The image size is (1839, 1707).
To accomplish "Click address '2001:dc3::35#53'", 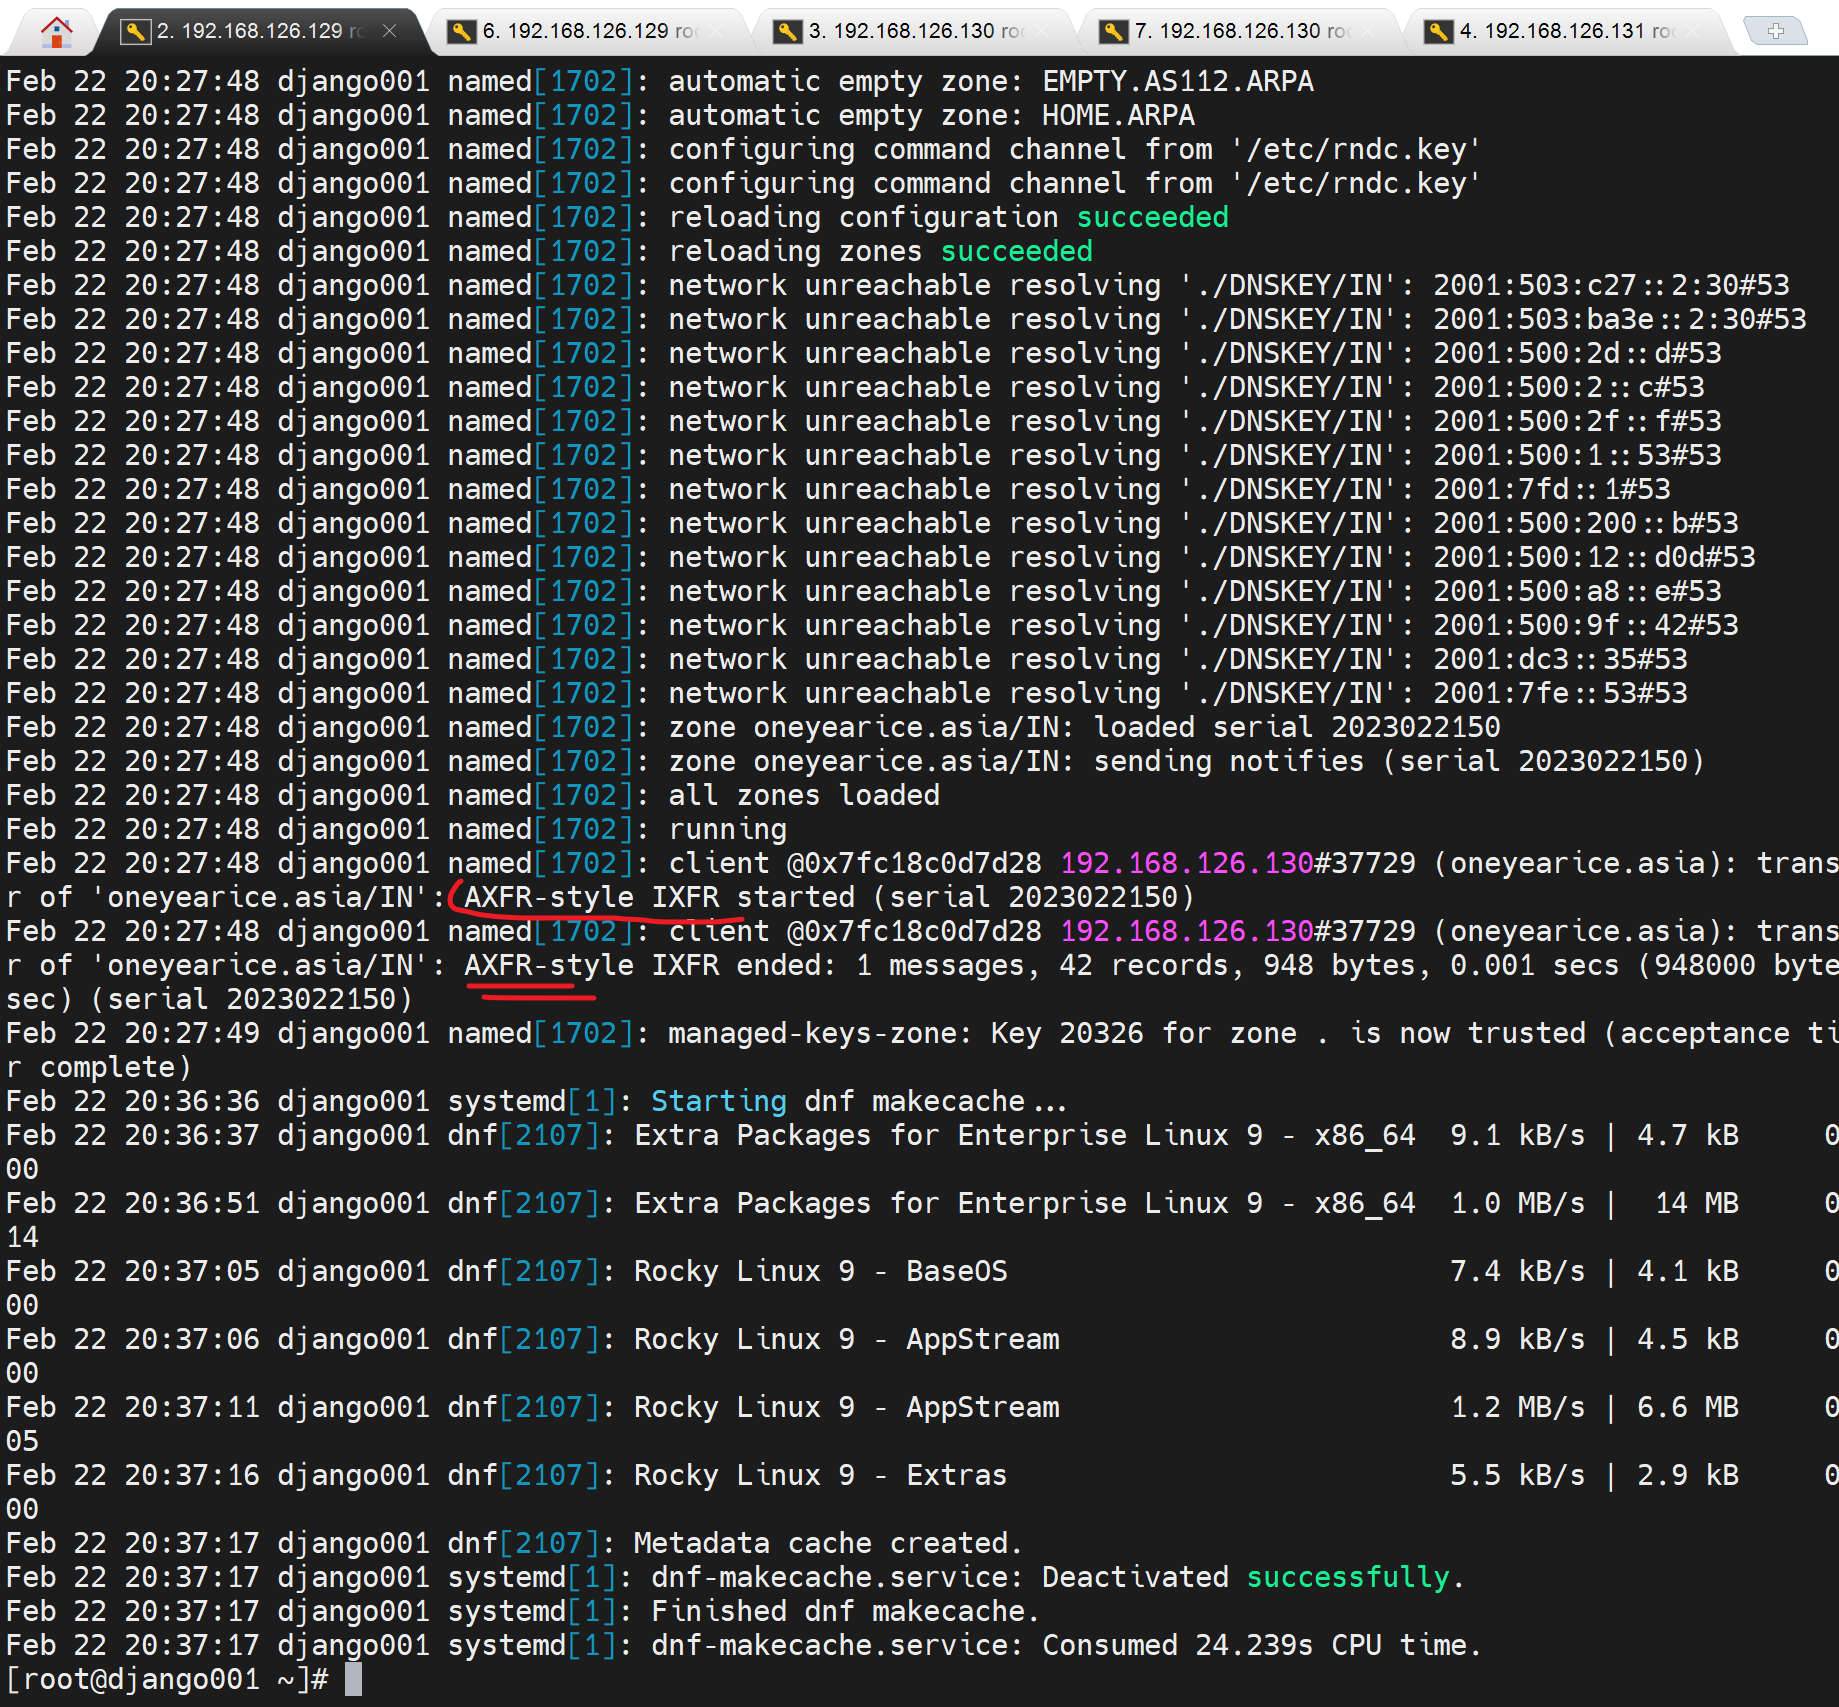I will pos(1560,660).
